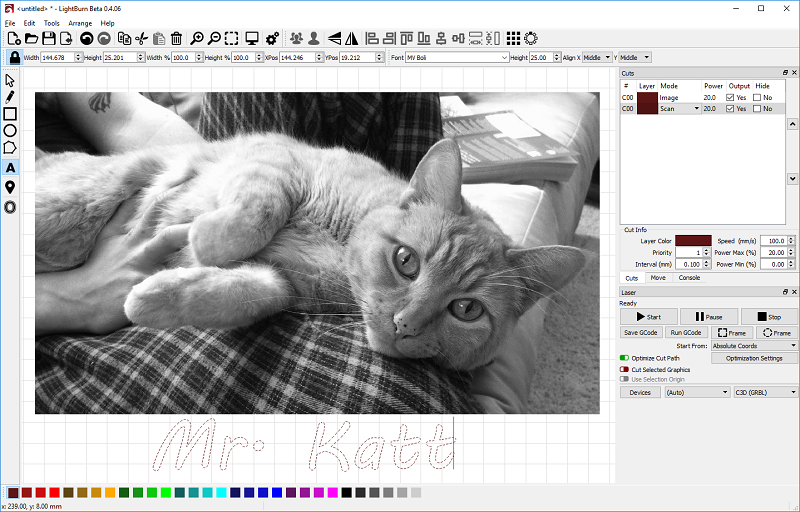Image resolution: width=800 pixels, height=512 pixels.
Task: Open the Font dropdown showing MV Boli
Action: 457,58
